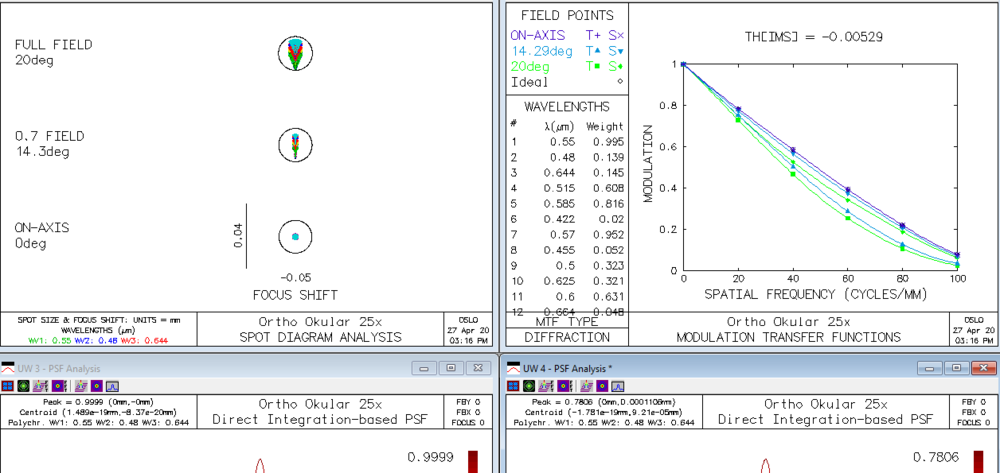Click the on-axis 0deg spot diagram
Image resolution: width=1000 pixels, height=473 pixels.
tap(295, 236)
